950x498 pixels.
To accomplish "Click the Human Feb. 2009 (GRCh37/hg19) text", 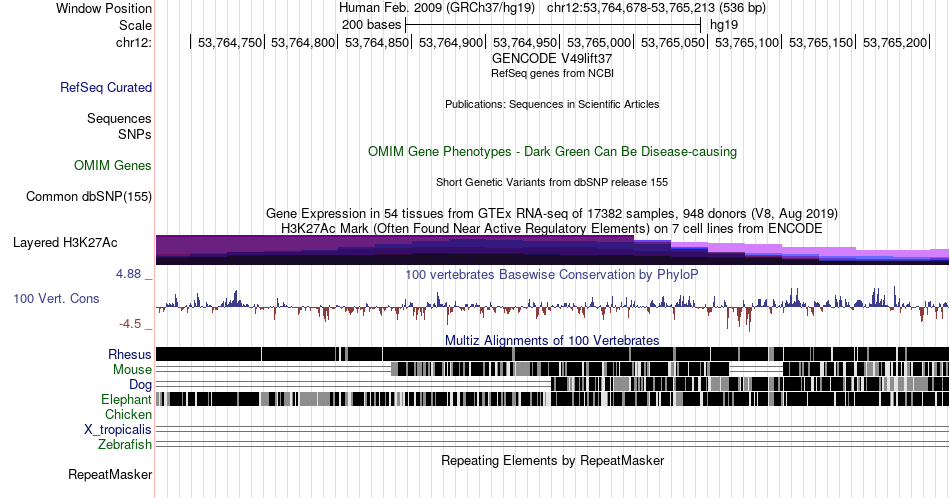I will click(x=437, y=8).
